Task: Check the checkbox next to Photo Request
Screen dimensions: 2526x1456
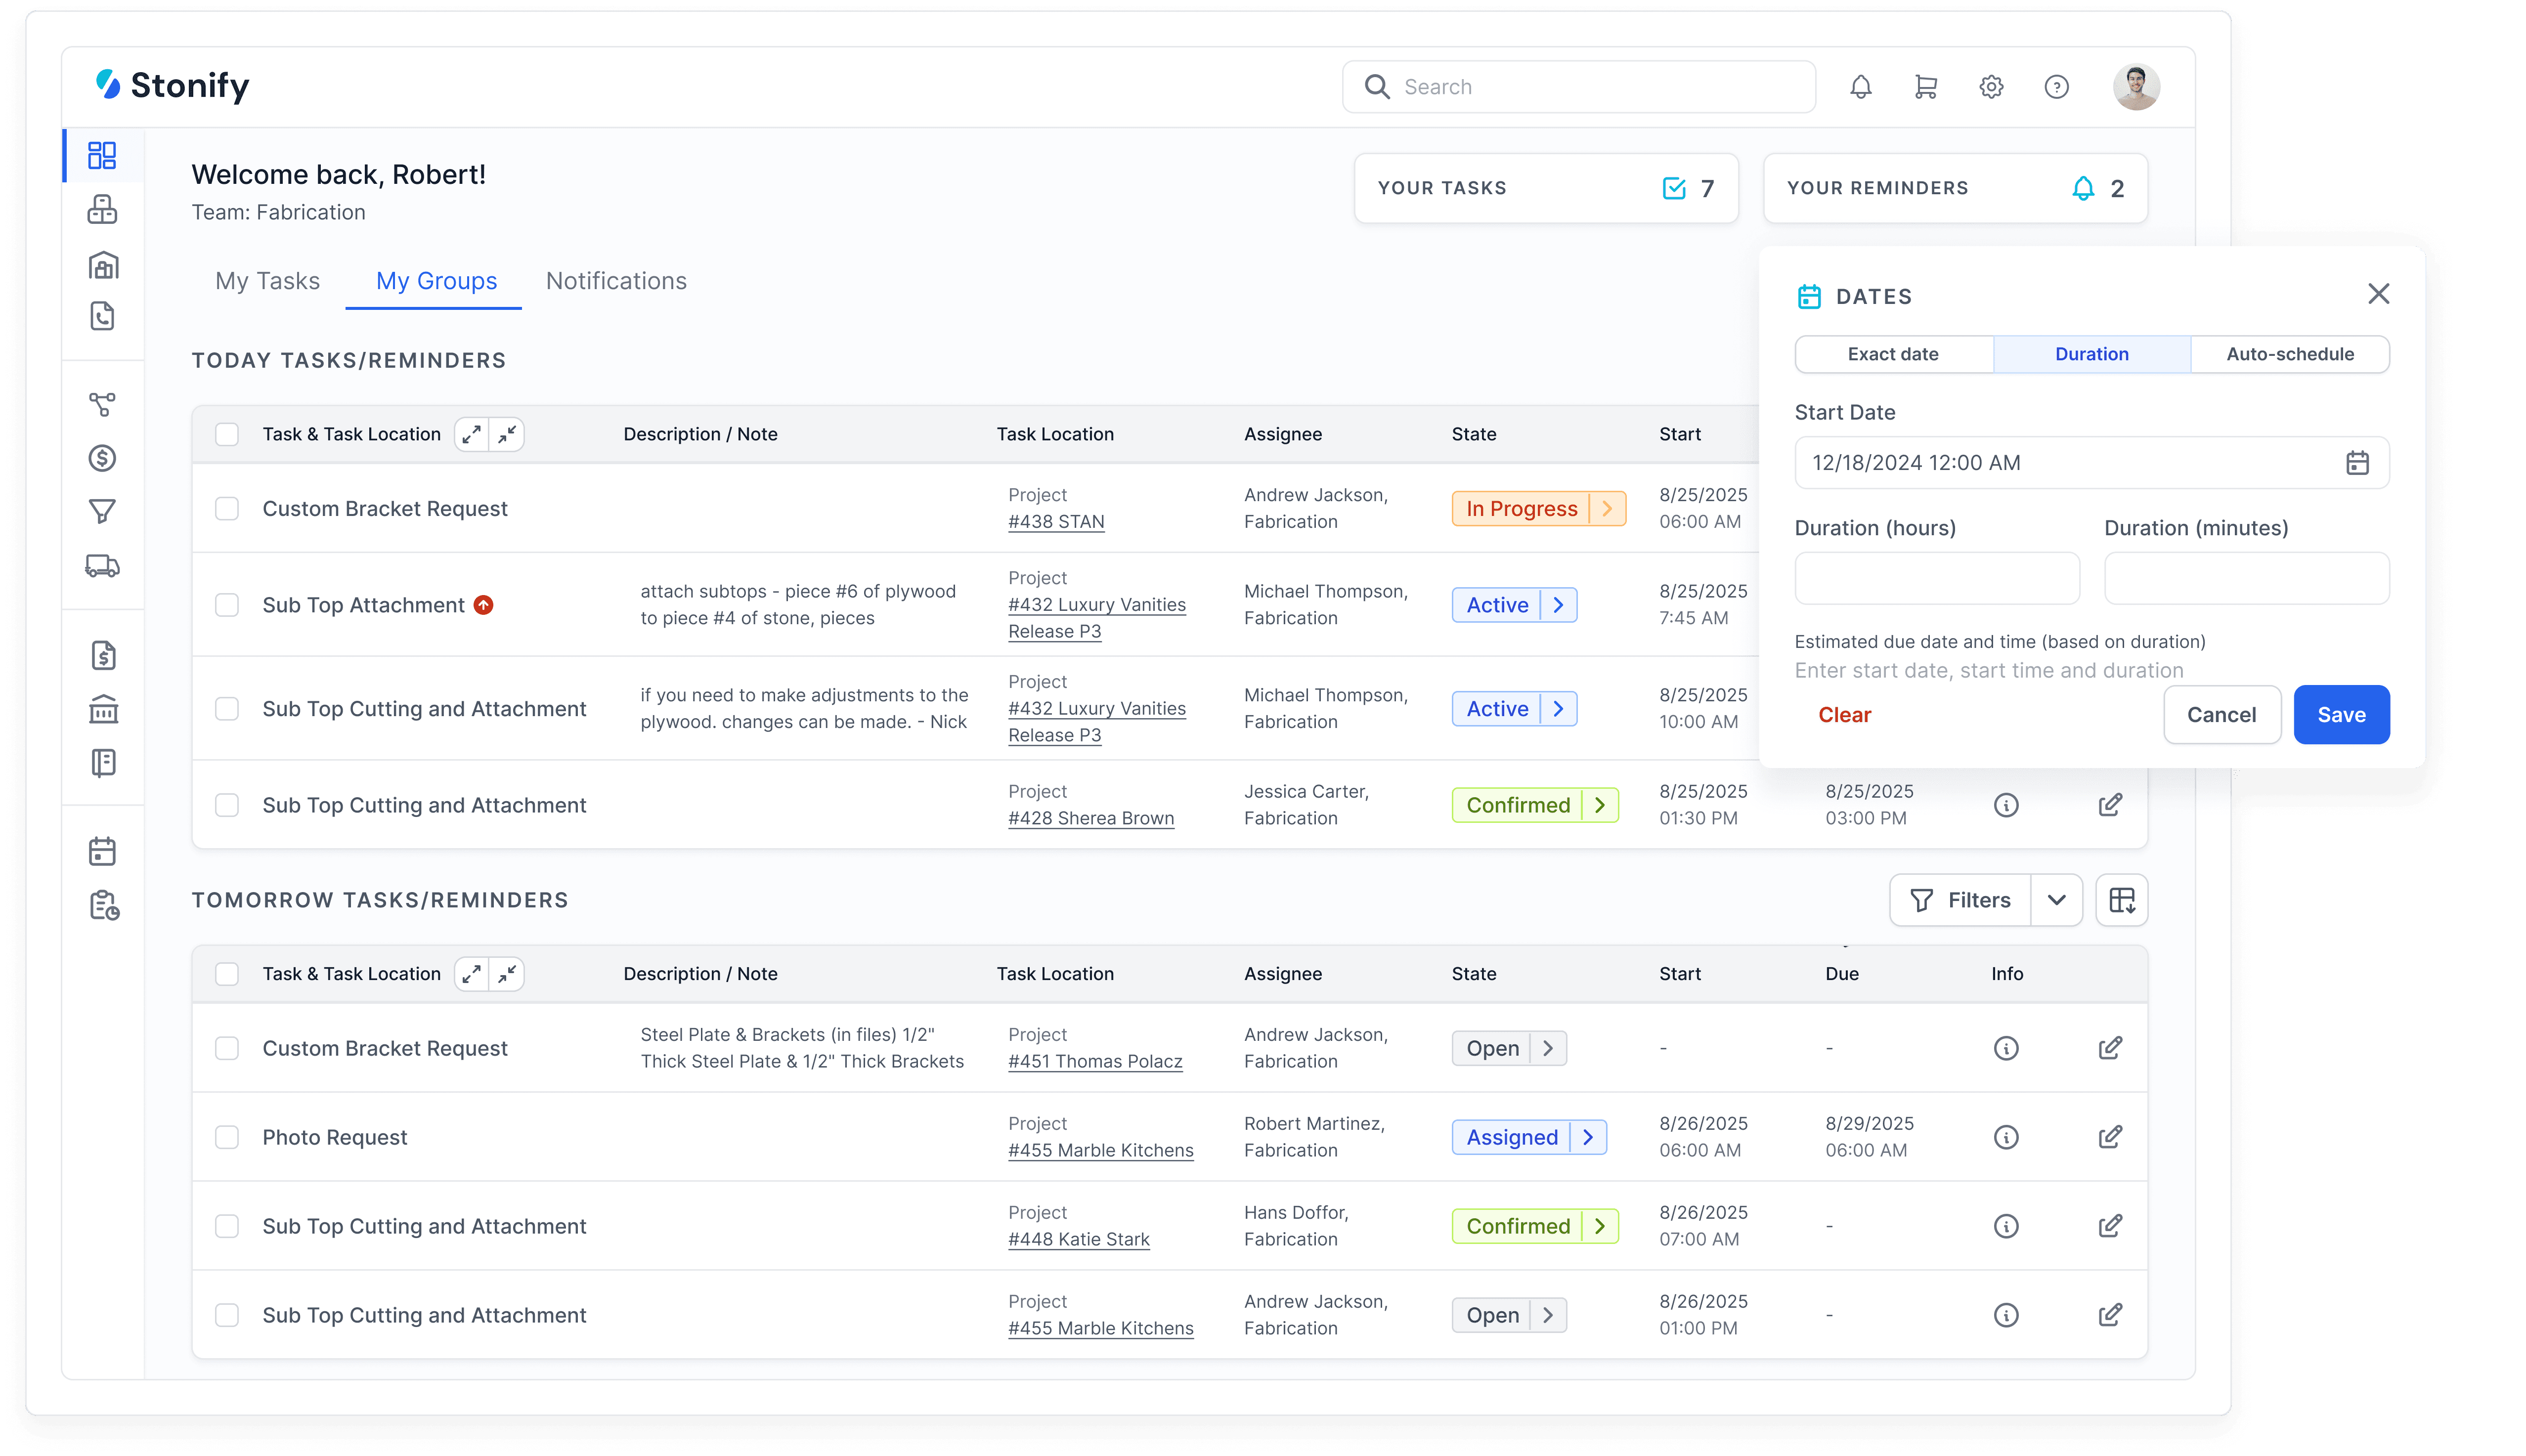Action: [x=227, y=1137]
